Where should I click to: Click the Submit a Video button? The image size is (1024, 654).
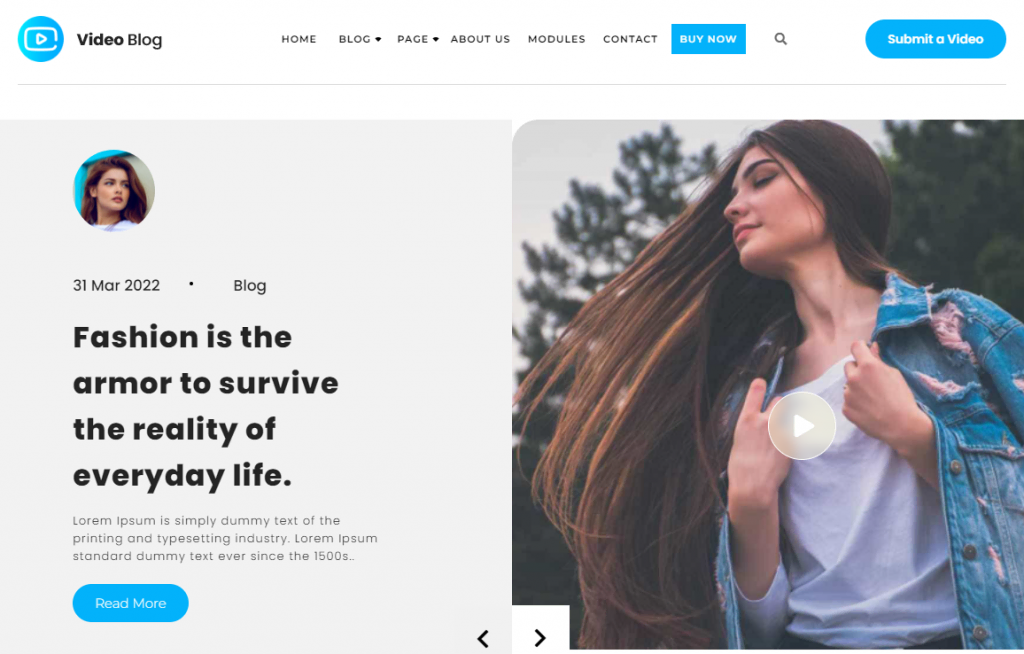[935, 39]
